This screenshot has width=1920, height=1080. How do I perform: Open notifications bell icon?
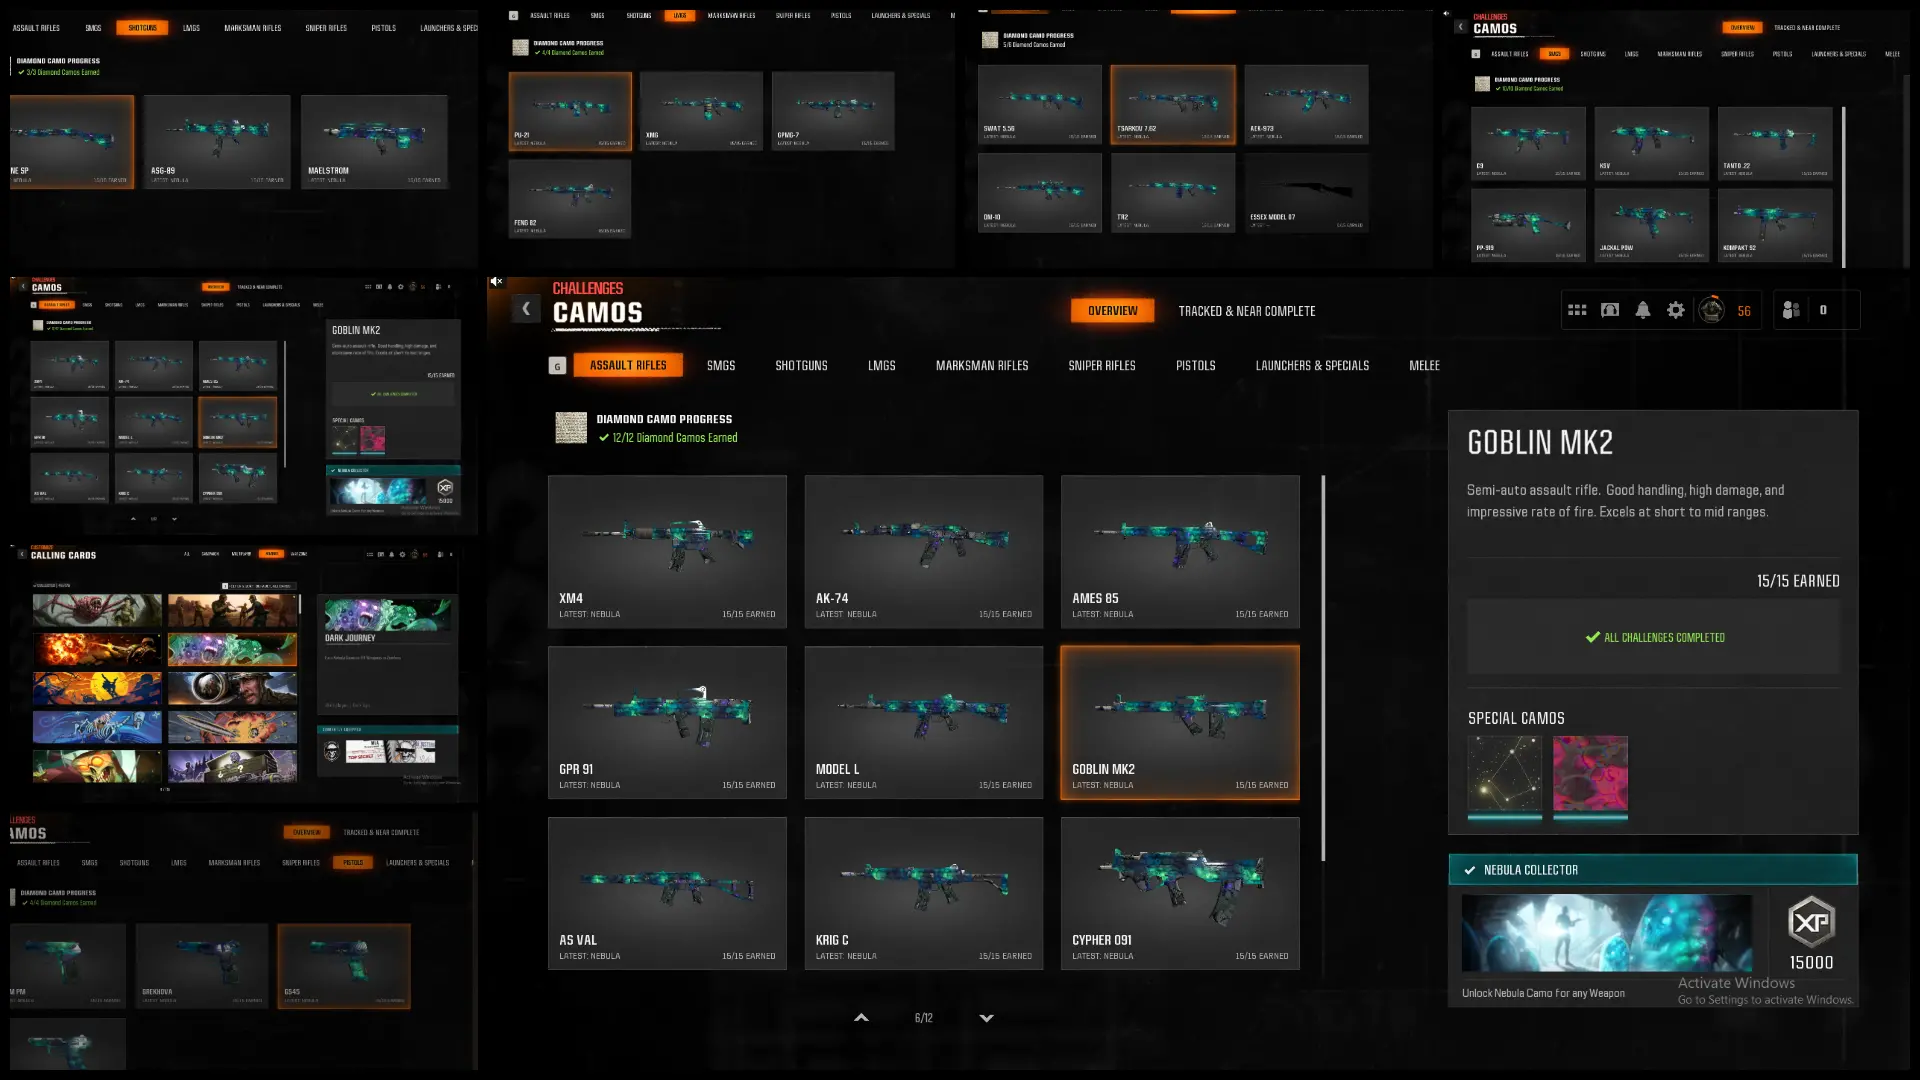(x=1643, y=311)
